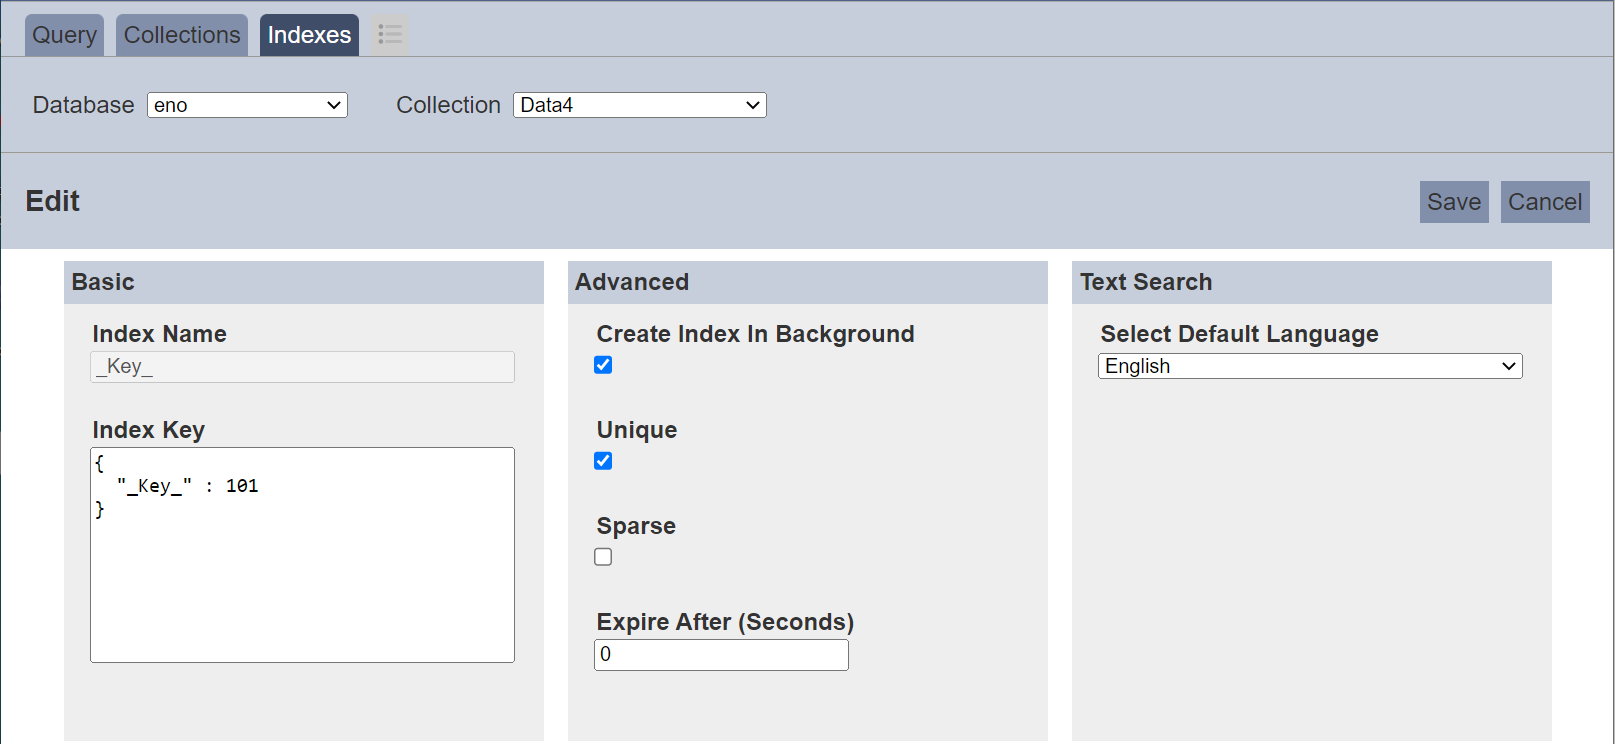The width and height of the screenshot is (1615, 744).
Task: Click the Create Index In Background label
Action: (x=755, y=334)
